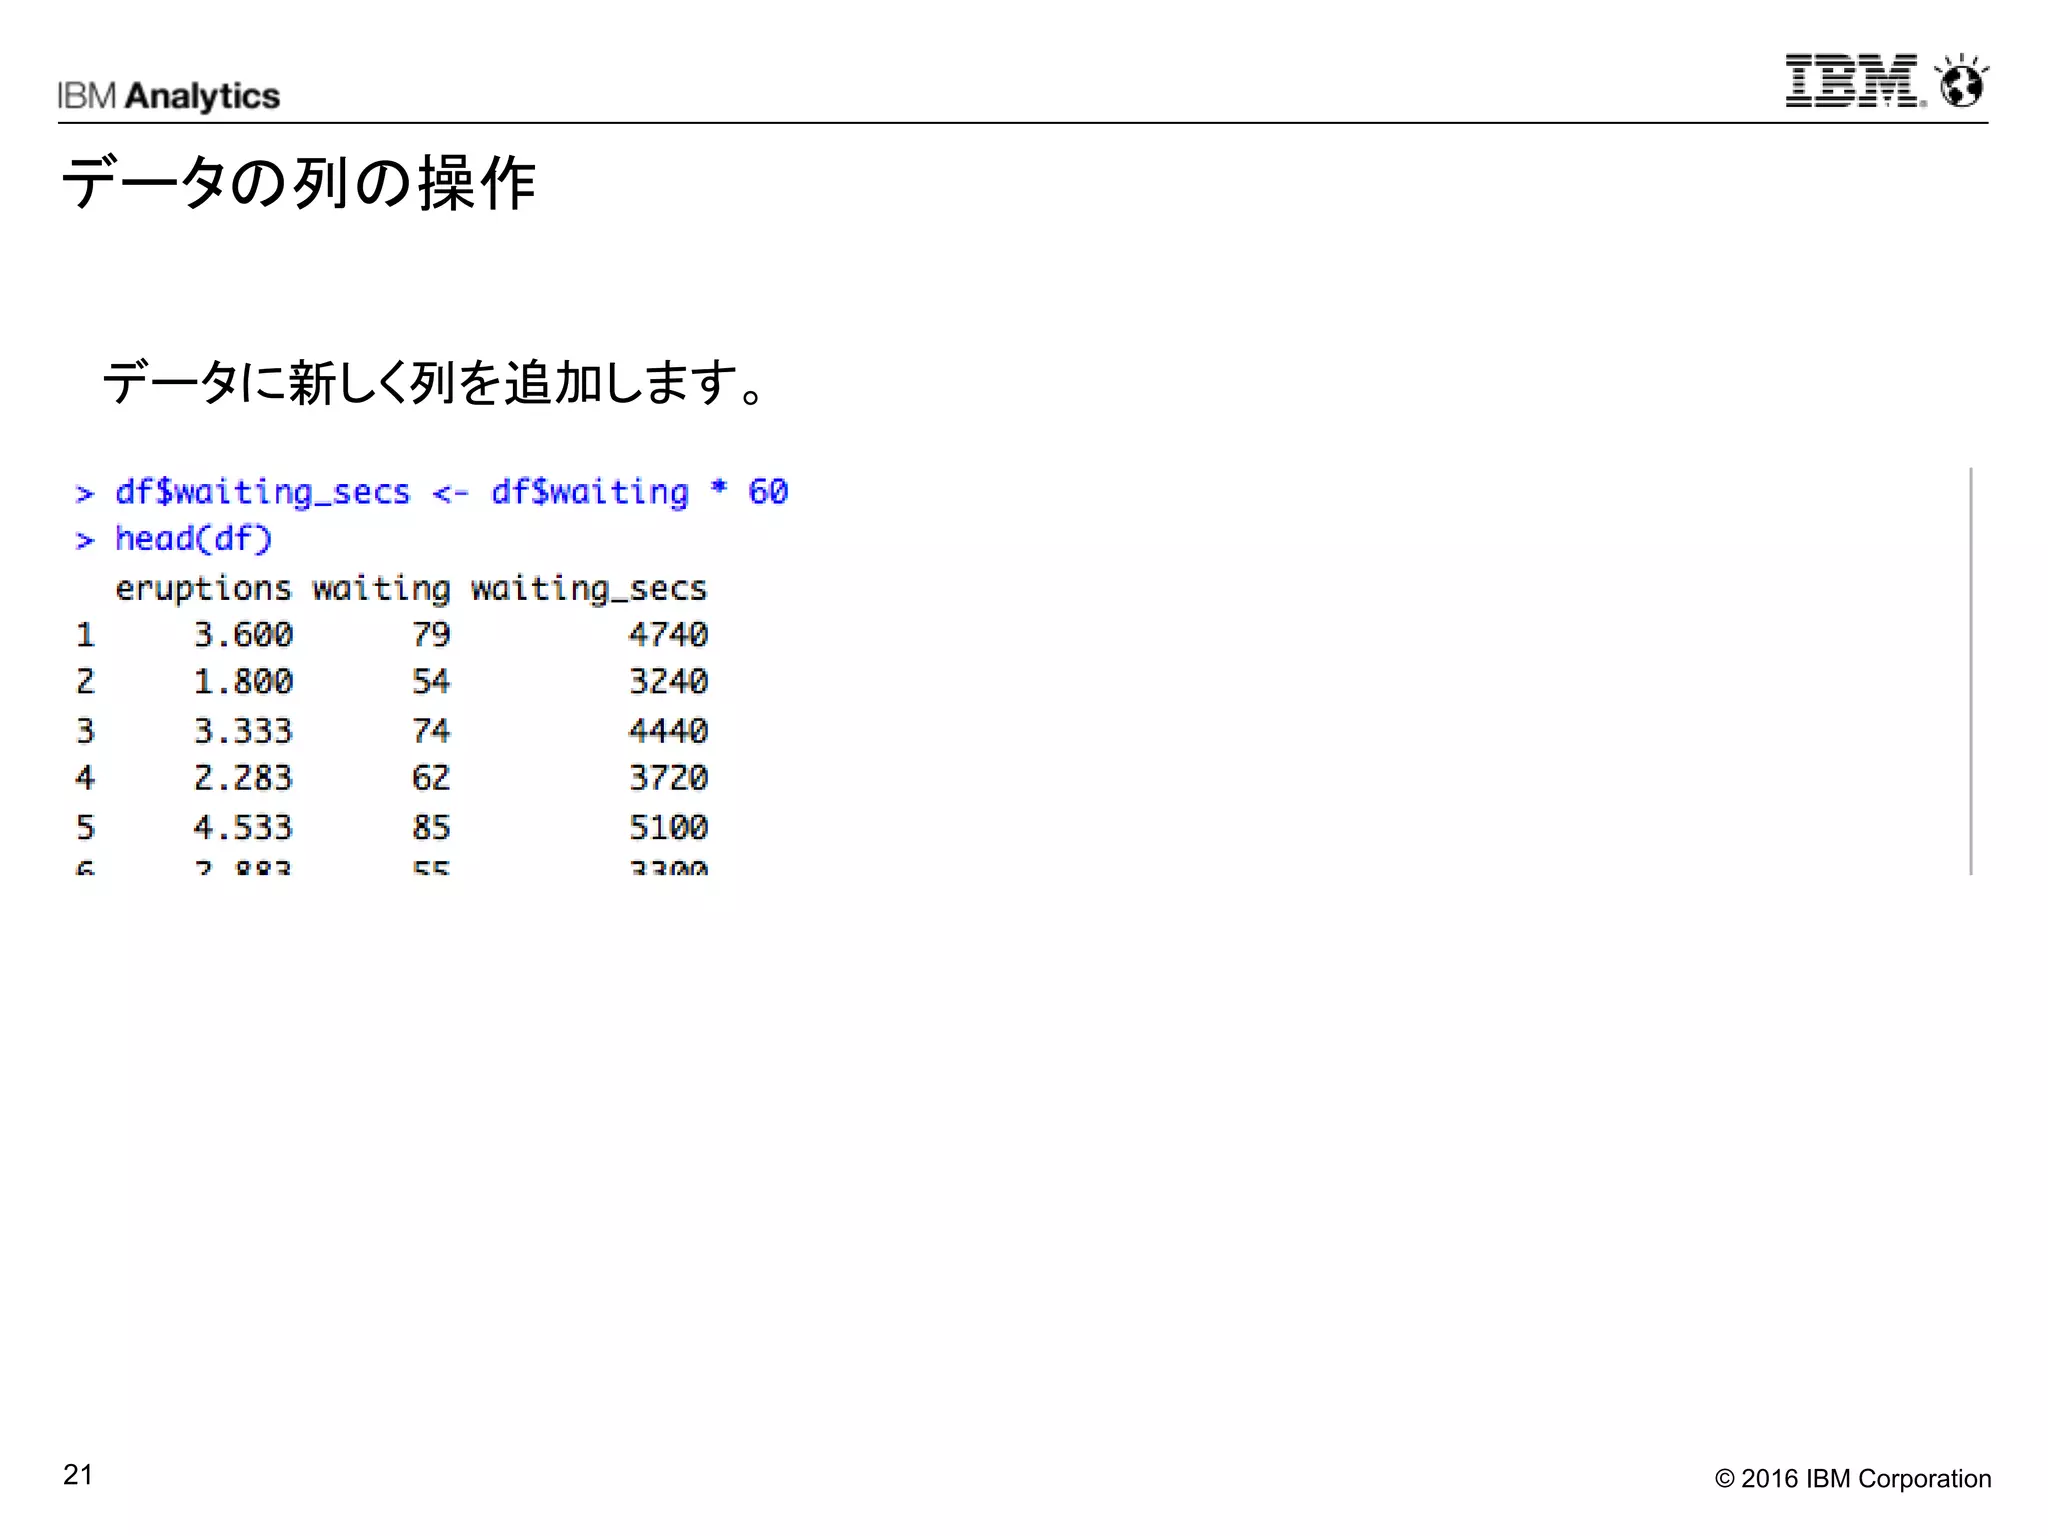Click the waiting value 54

tap(431, 682)
